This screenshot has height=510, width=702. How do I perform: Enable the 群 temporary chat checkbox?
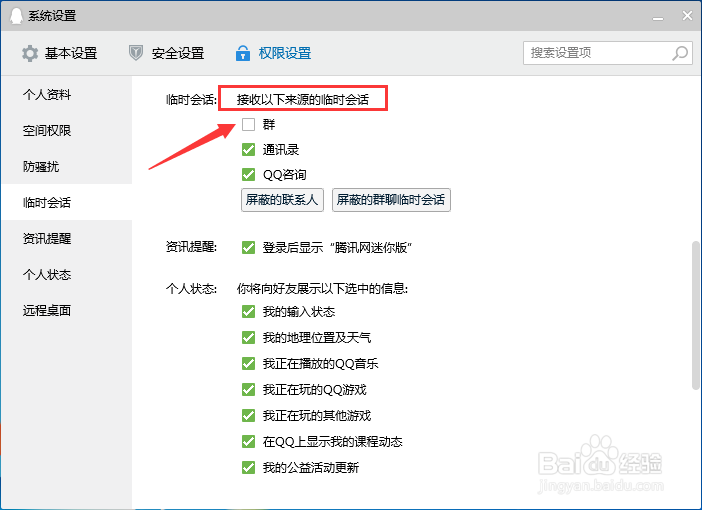click(x=248, y=124)
